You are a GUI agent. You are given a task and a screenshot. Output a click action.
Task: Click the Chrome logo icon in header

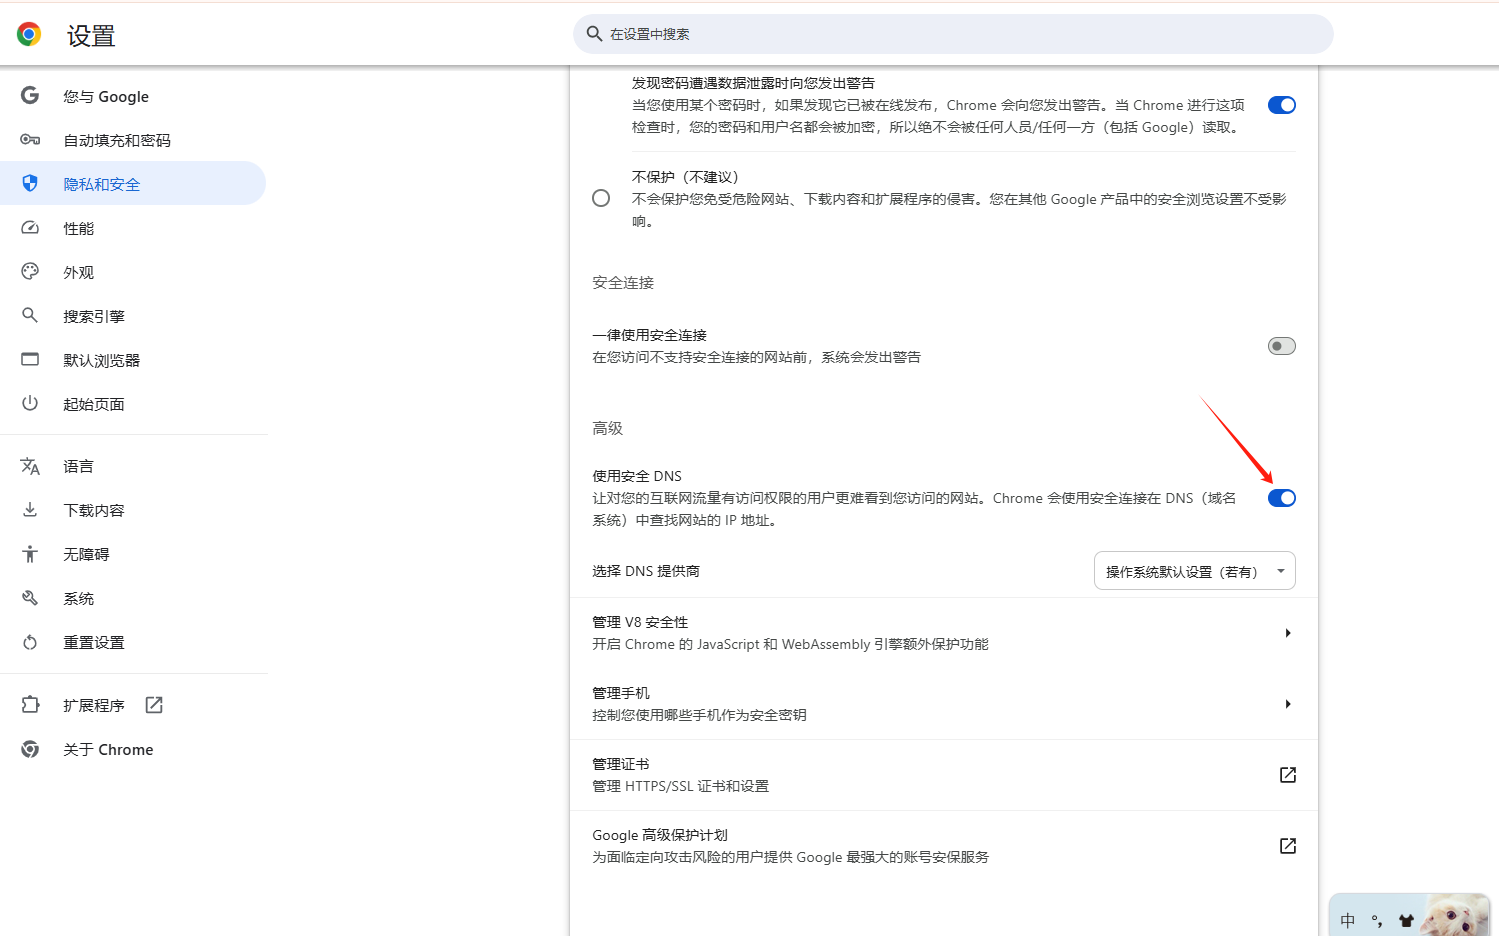(x=29, y=35)
